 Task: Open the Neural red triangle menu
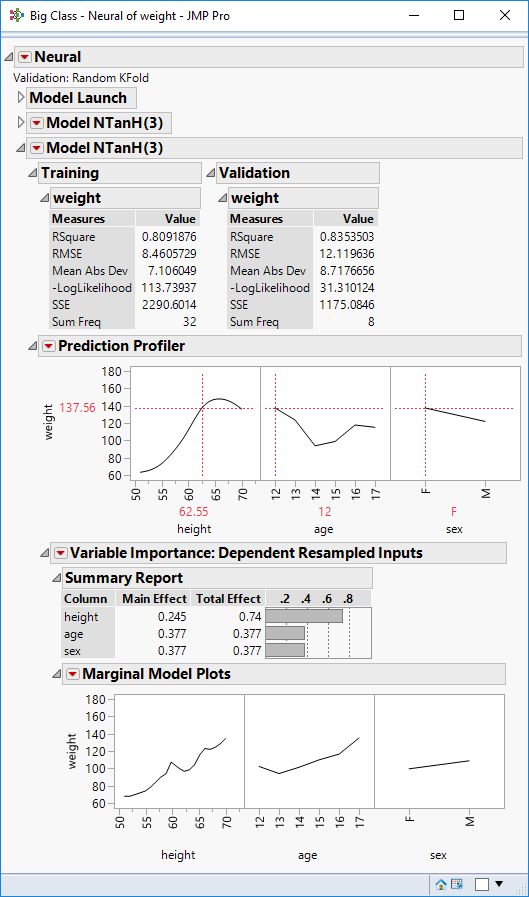click(25, 57)
